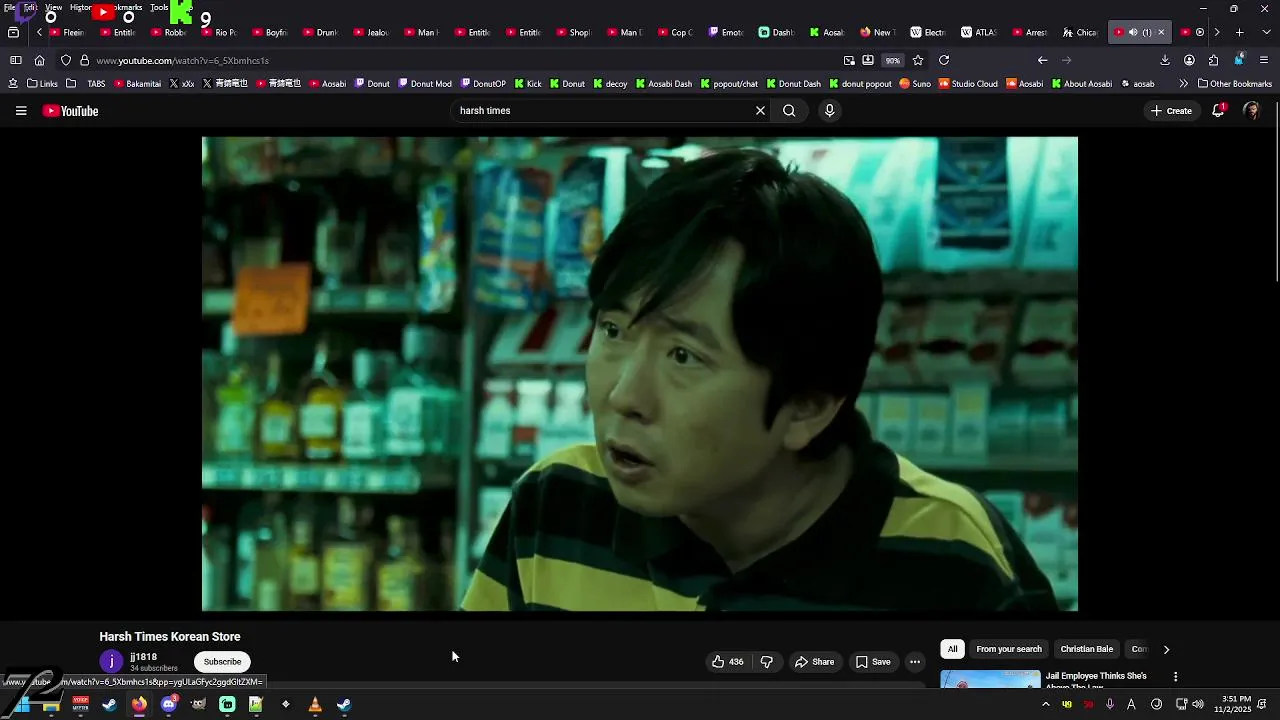
Task: Toggle tracking protection shield icon
Action: [66, 60]
